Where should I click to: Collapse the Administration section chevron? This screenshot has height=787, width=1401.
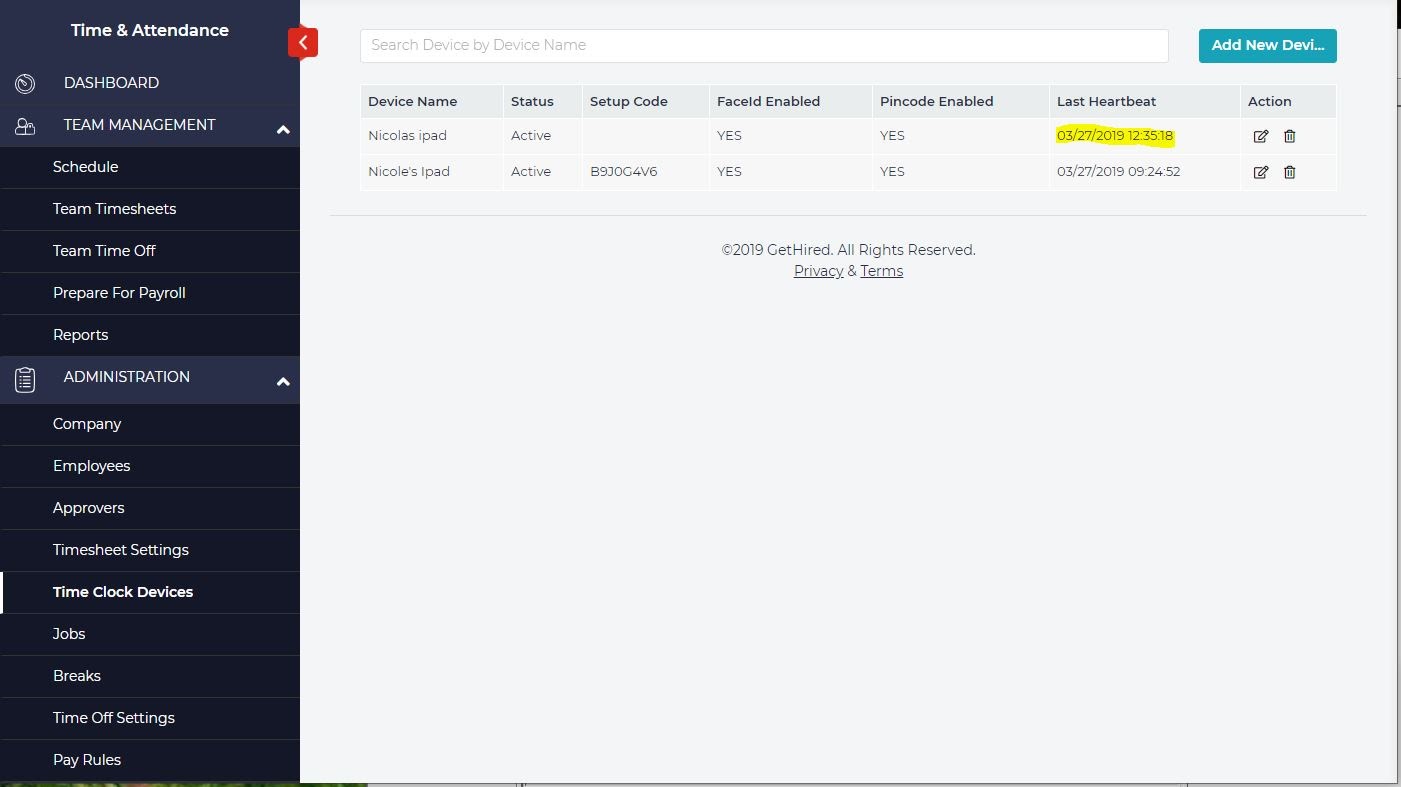pos(283,382)
